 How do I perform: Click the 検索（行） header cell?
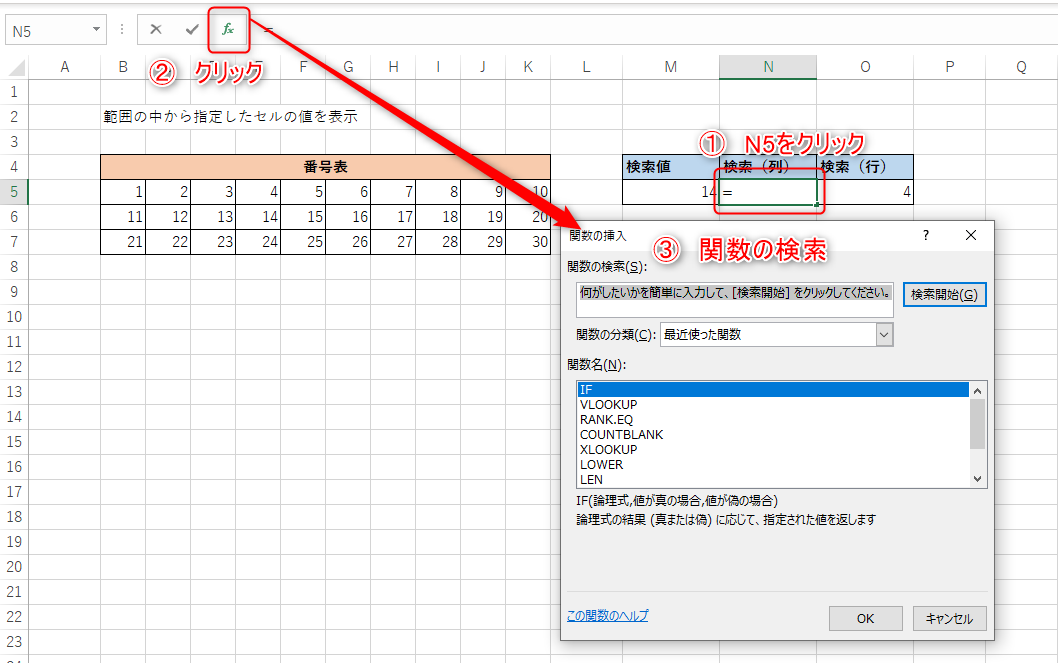[865, 167]
